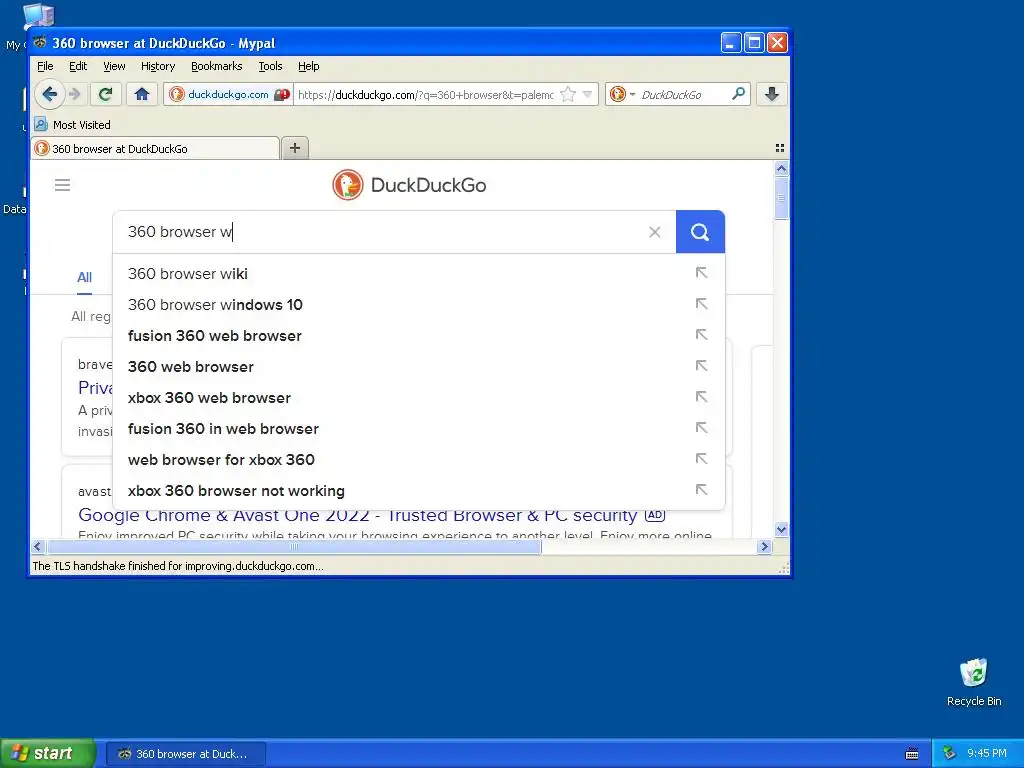The image size is (1024, 768).
Task: Click the horizontal scrollbar thumb
Action: pos(294,547)
